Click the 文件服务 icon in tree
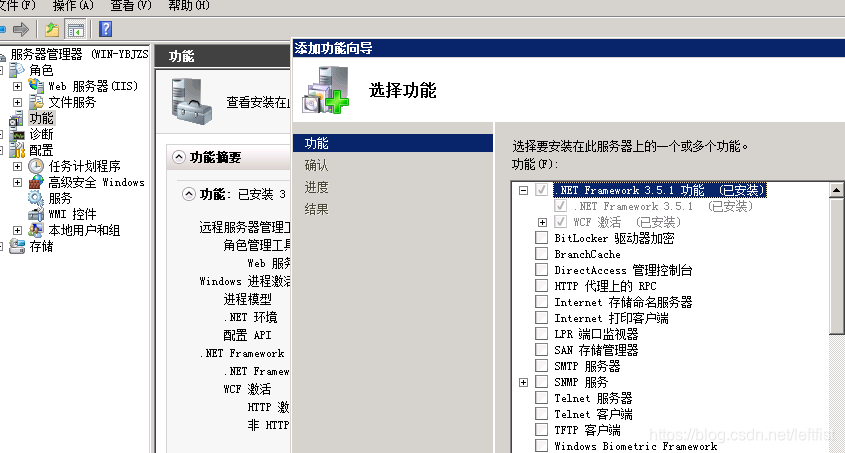845x453 pixels. pyautogui.click(x=36, y=102)
